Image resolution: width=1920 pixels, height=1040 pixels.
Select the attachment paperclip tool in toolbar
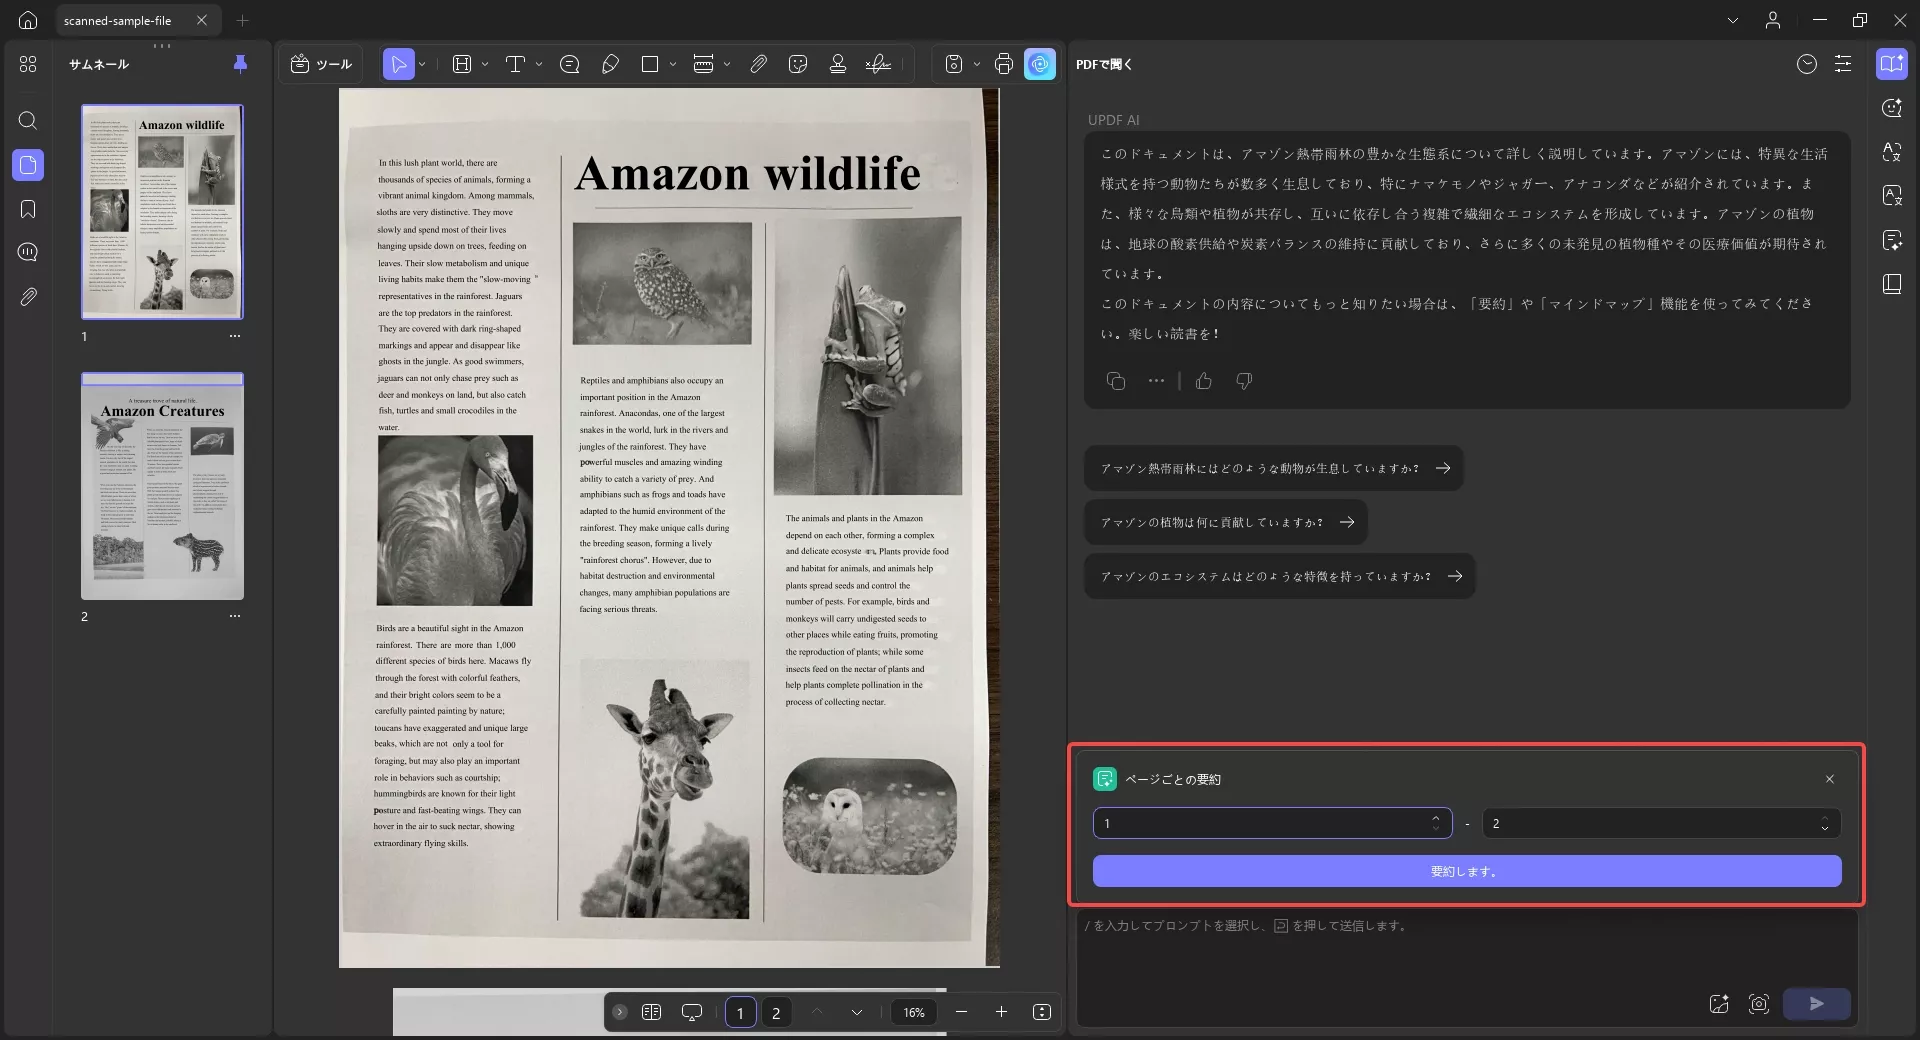tap(758, 64)
